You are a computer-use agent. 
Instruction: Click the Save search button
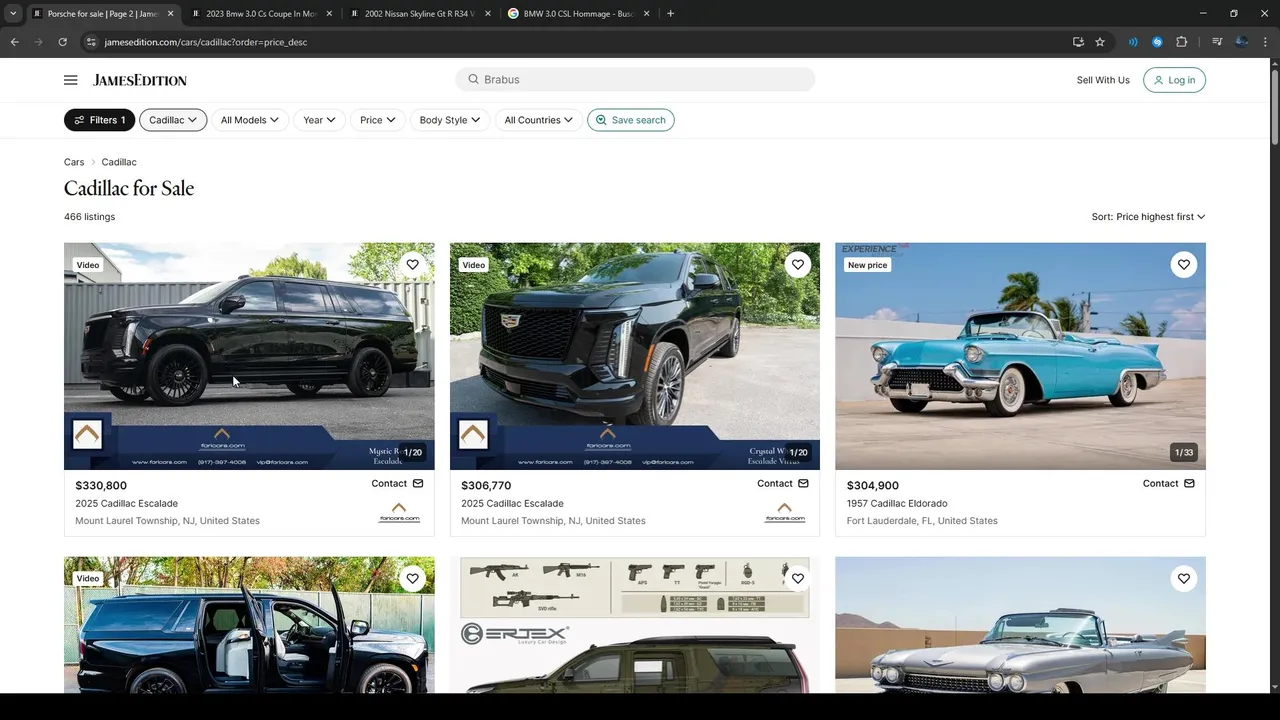(630, 120)
